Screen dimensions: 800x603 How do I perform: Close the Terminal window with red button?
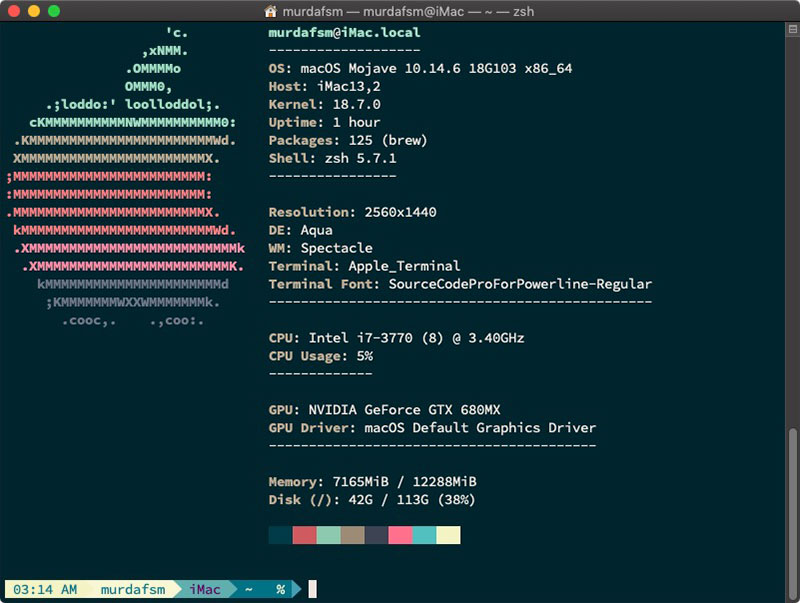click(14, 11)
